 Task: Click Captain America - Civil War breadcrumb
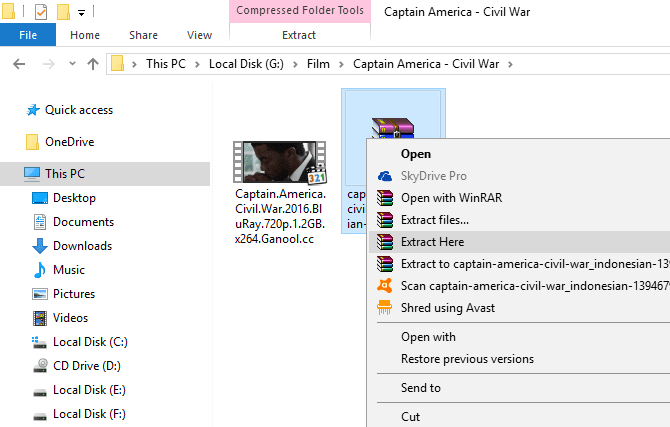(426, 64)
